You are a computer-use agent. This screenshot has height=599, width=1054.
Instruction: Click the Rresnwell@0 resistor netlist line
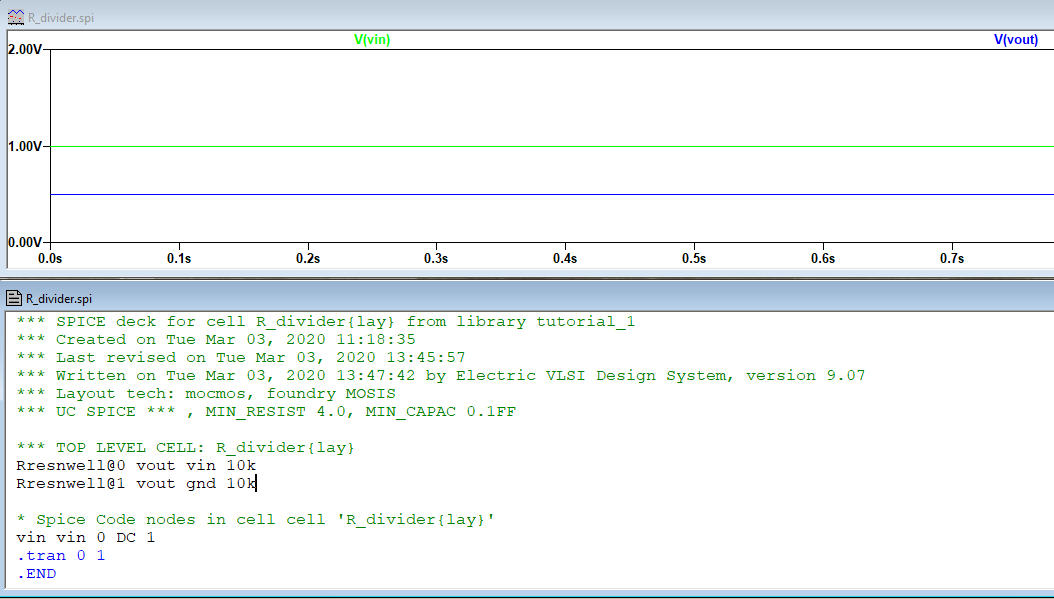coord(136,465)
